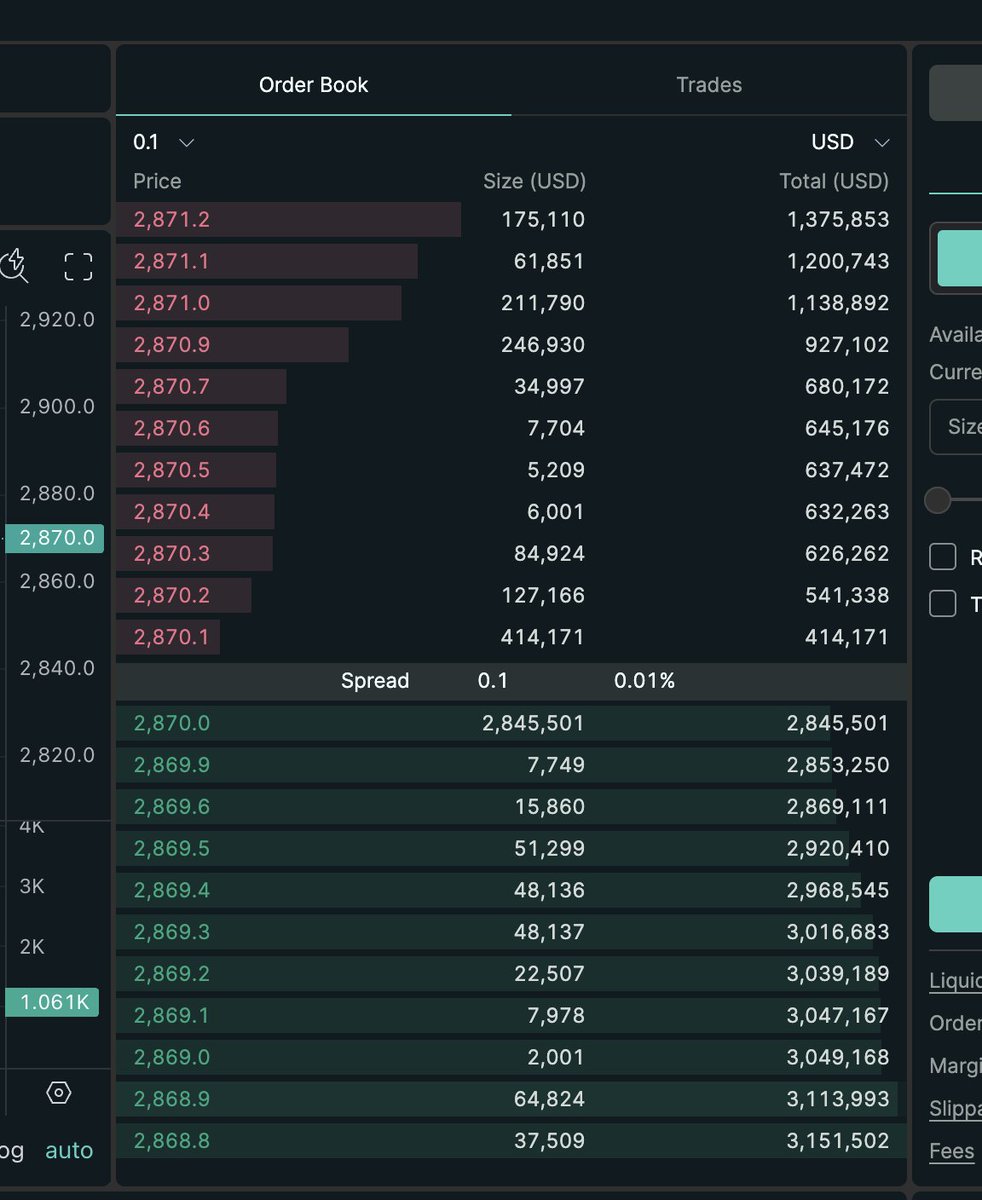Click the leverage slider handle
This screenshot has width=982, height=1200.
(937, 500)
